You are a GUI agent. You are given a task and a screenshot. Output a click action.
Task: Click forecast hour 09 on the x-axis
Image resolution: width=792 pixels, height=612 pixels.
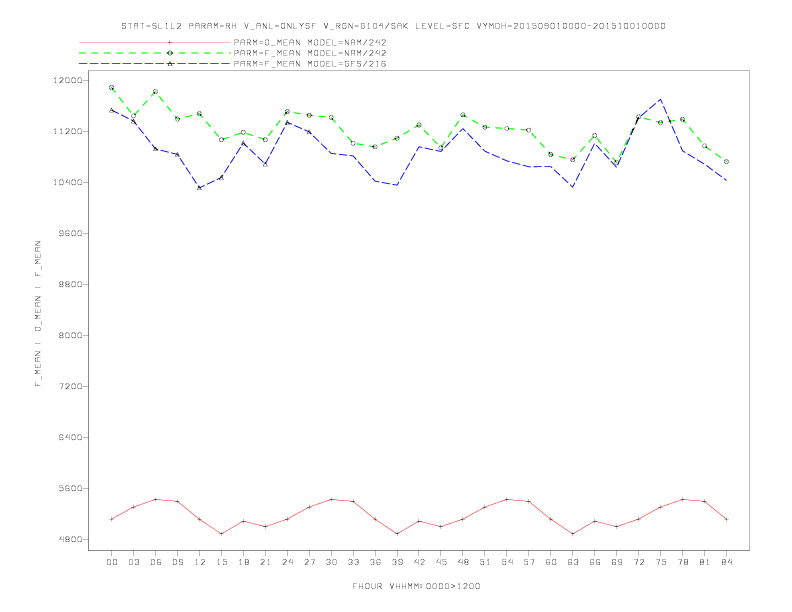tap(177, 562)
